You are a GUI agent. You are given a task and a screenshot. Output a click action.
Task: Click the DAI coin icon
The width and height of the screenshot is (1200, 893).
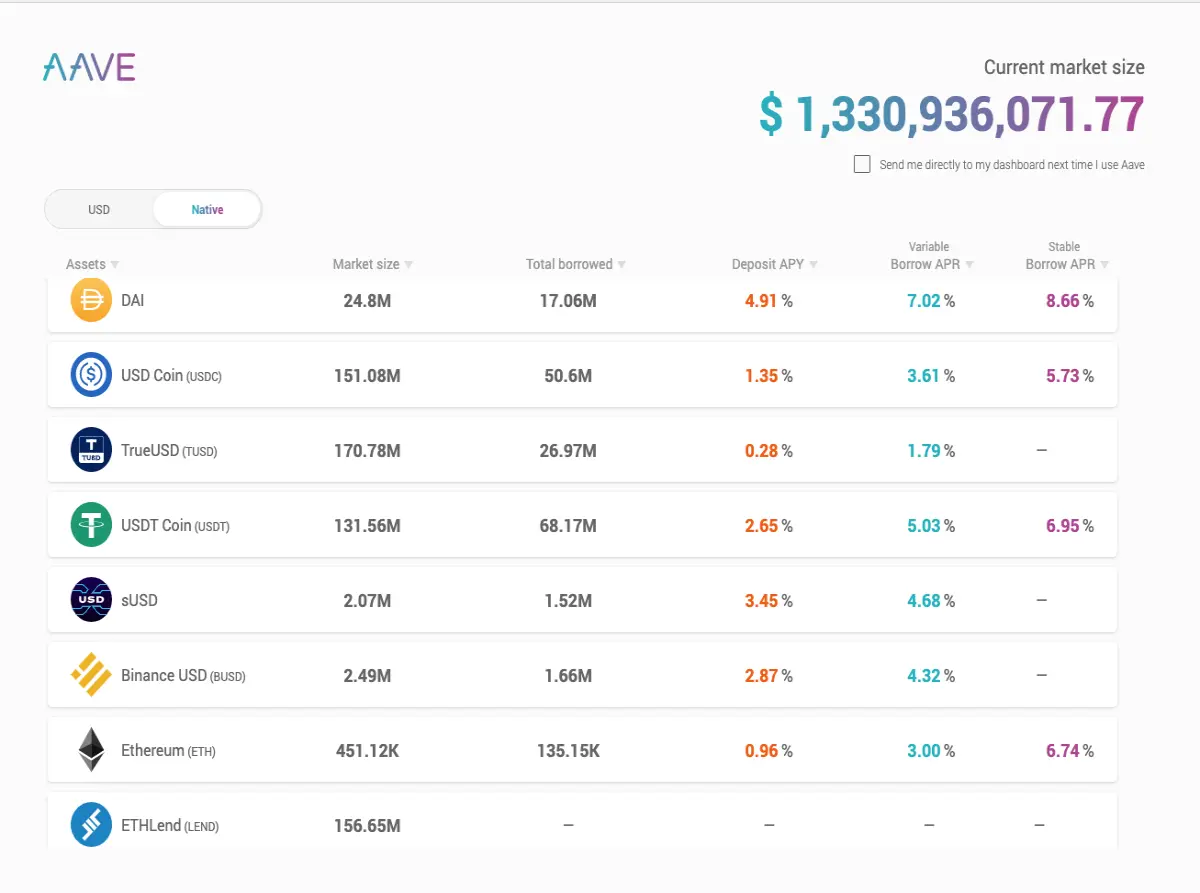[x=91, y=300]
